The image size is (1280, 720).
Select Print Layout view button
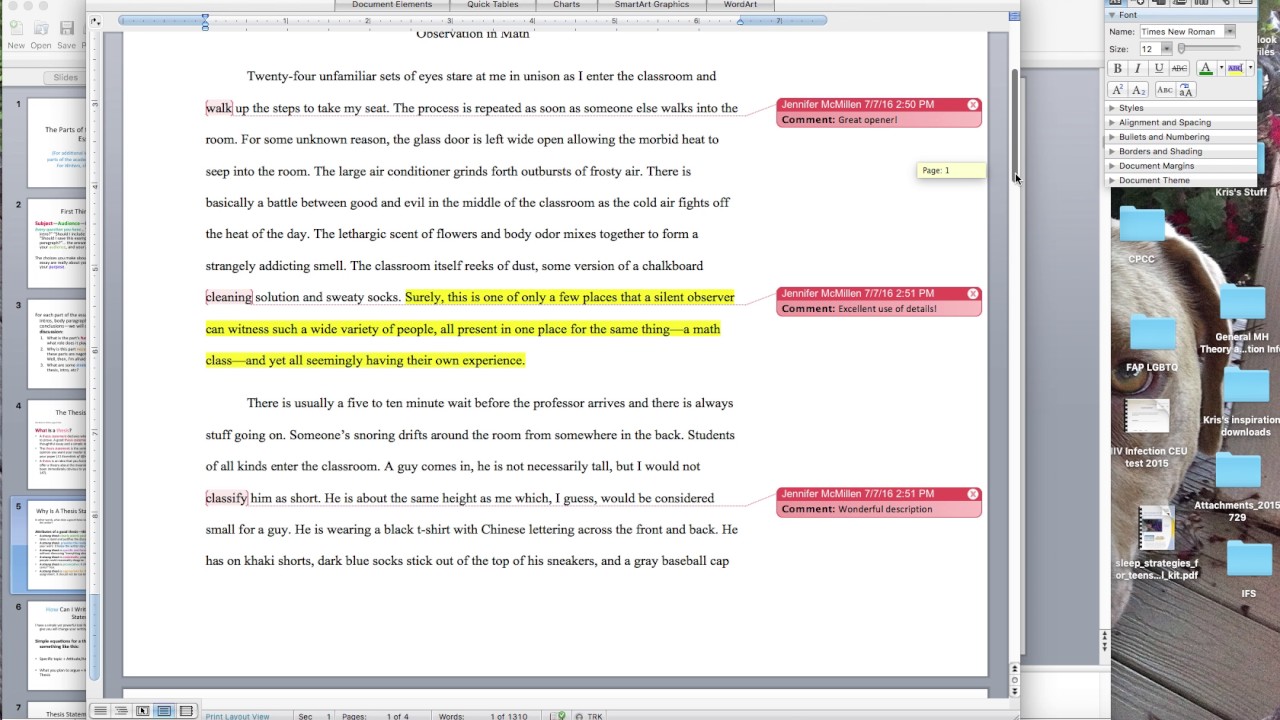click(164, 711)
